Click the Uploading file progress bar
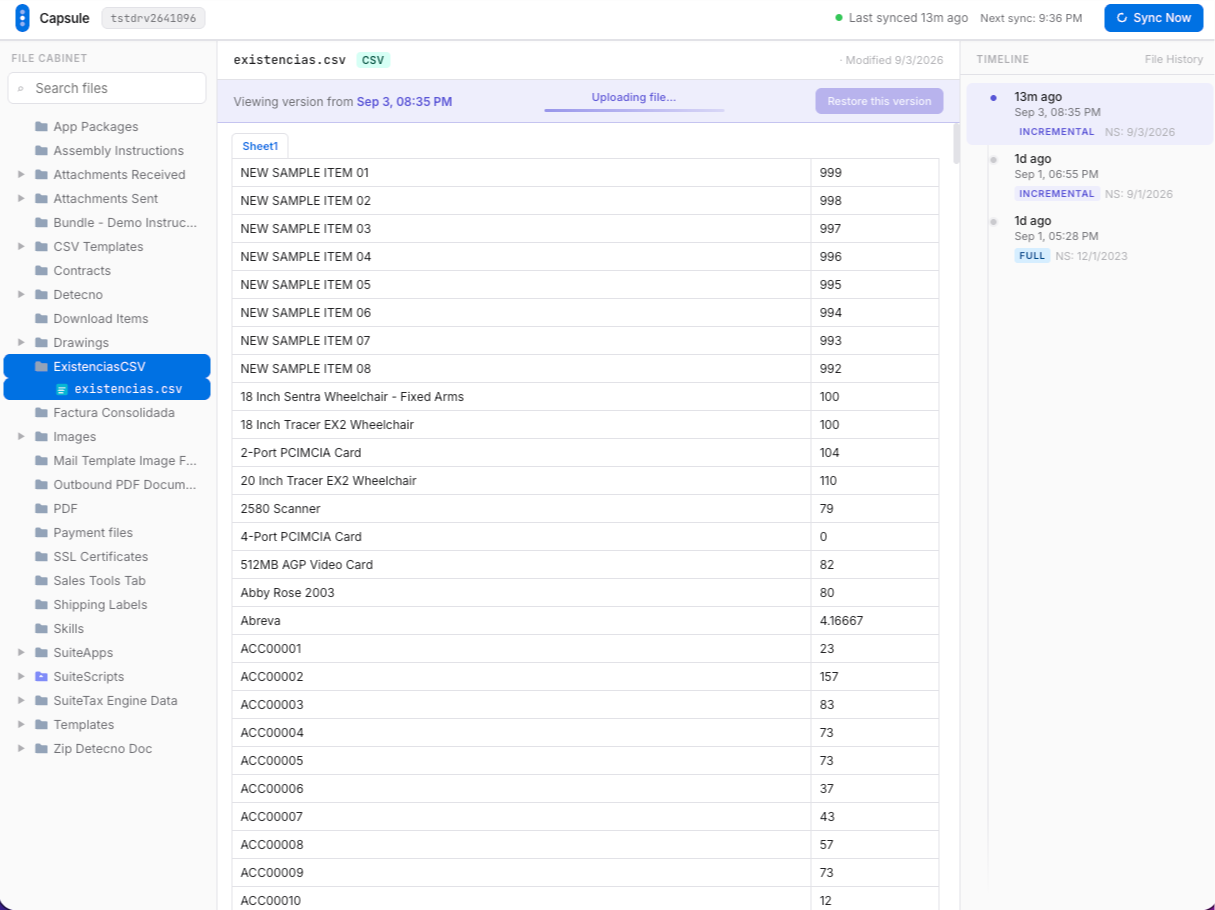This screenshot has width=1215, height=910. [x=634, y=110]
